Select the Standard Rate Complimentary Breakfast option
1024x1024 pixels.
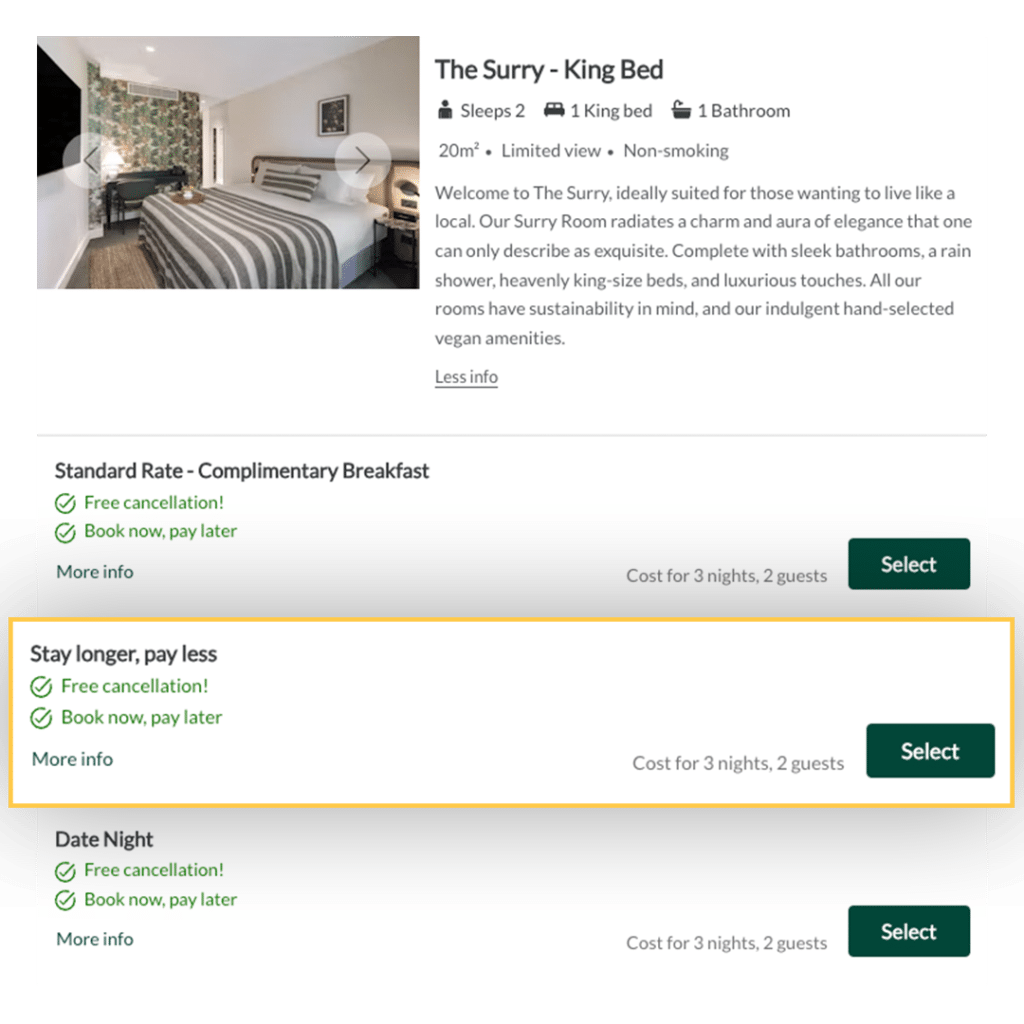(908, 564)
